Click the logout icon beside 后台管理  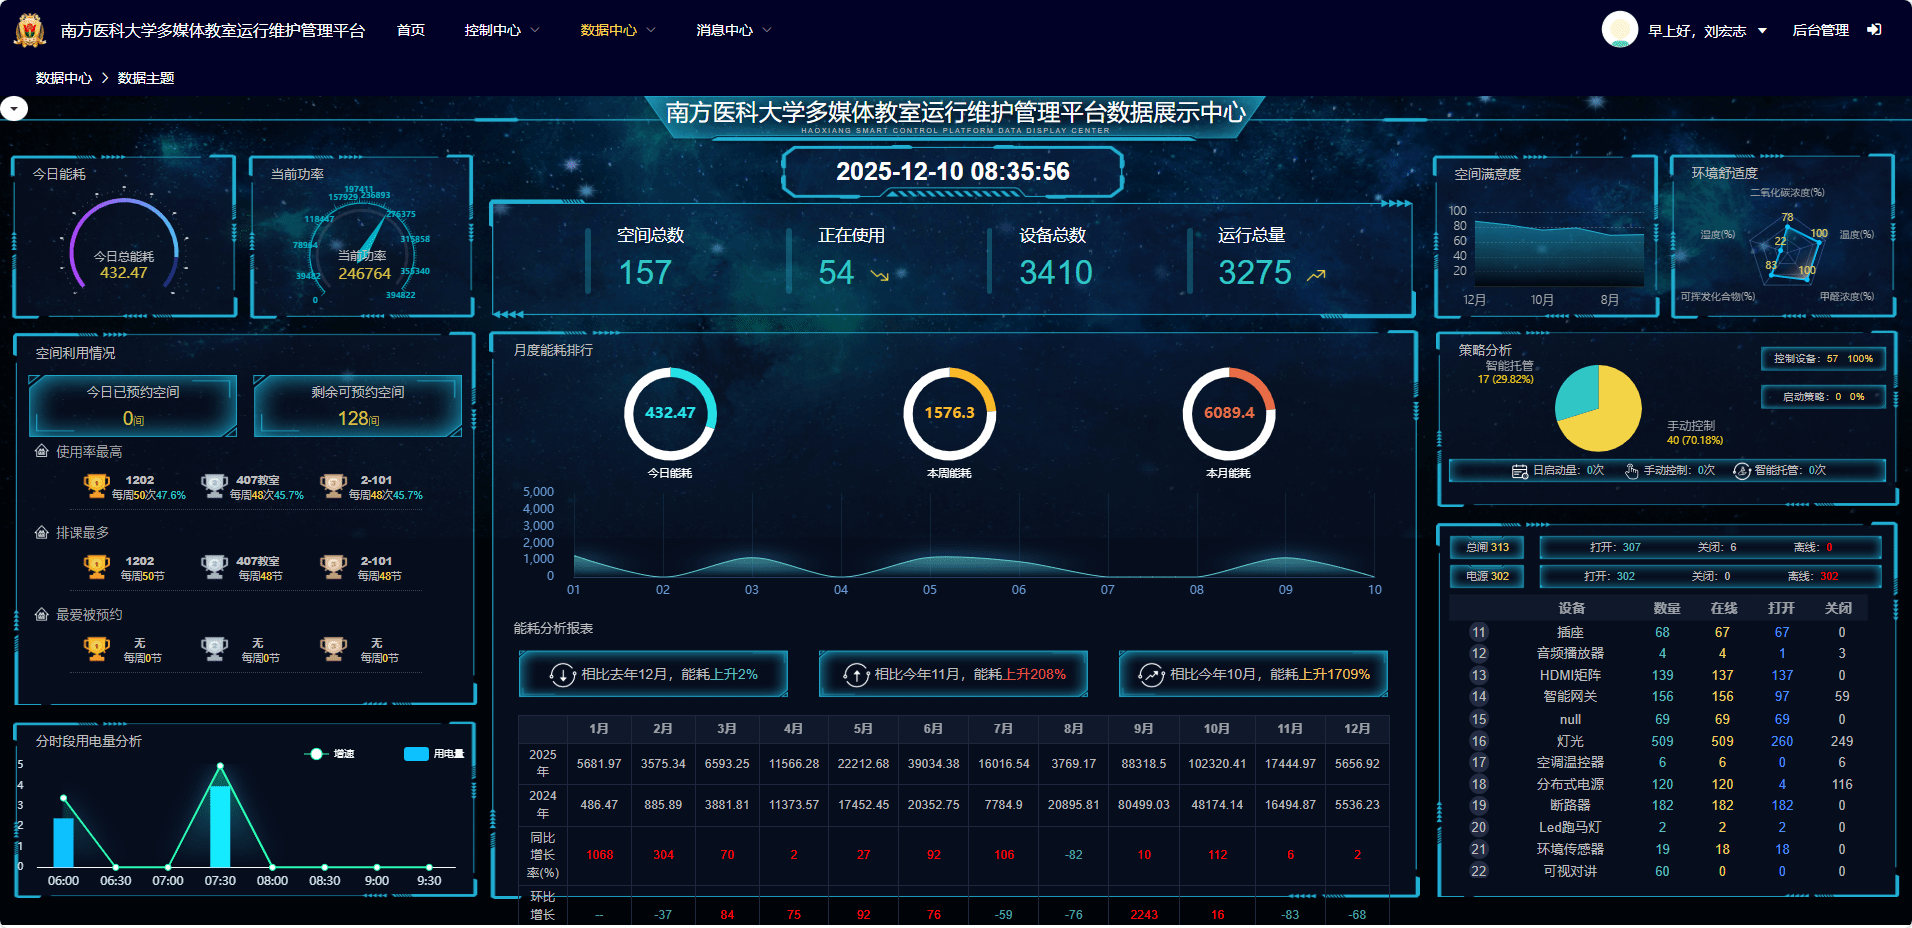click(x=1874, y=30)
